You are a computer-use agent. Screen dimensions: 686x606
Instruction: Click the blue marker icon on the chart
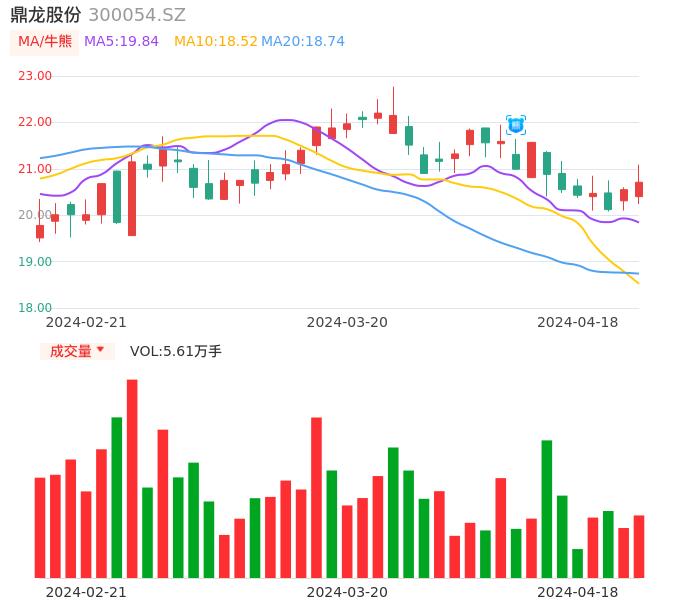point(516,125)
